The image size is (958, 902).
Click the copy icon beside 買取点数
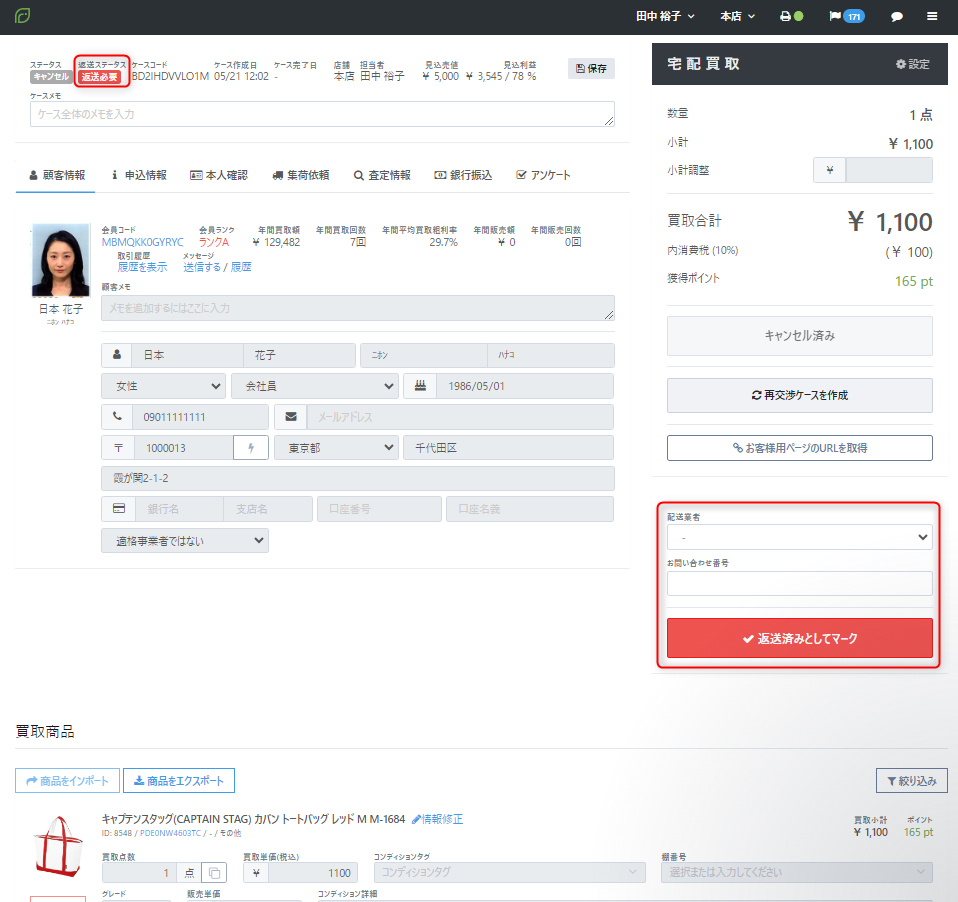click(214, 873)
